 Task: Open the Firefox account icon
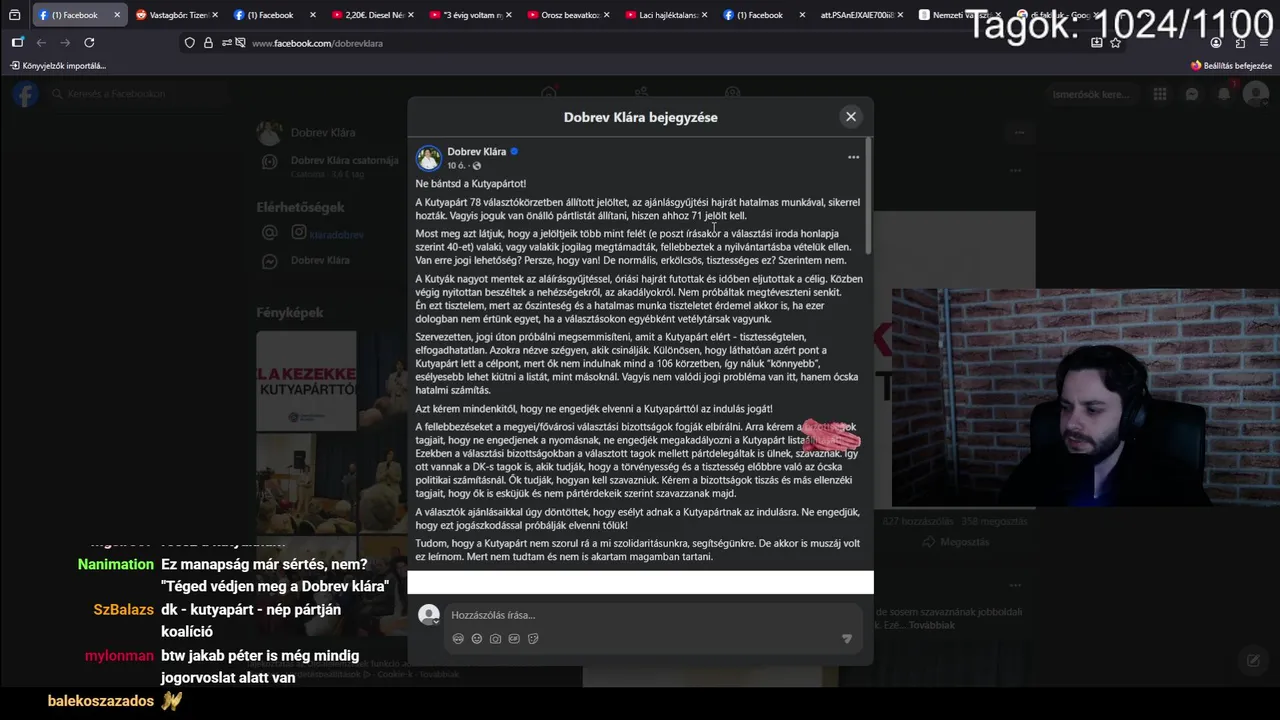pyautogui.click(x=1216, y=43)
